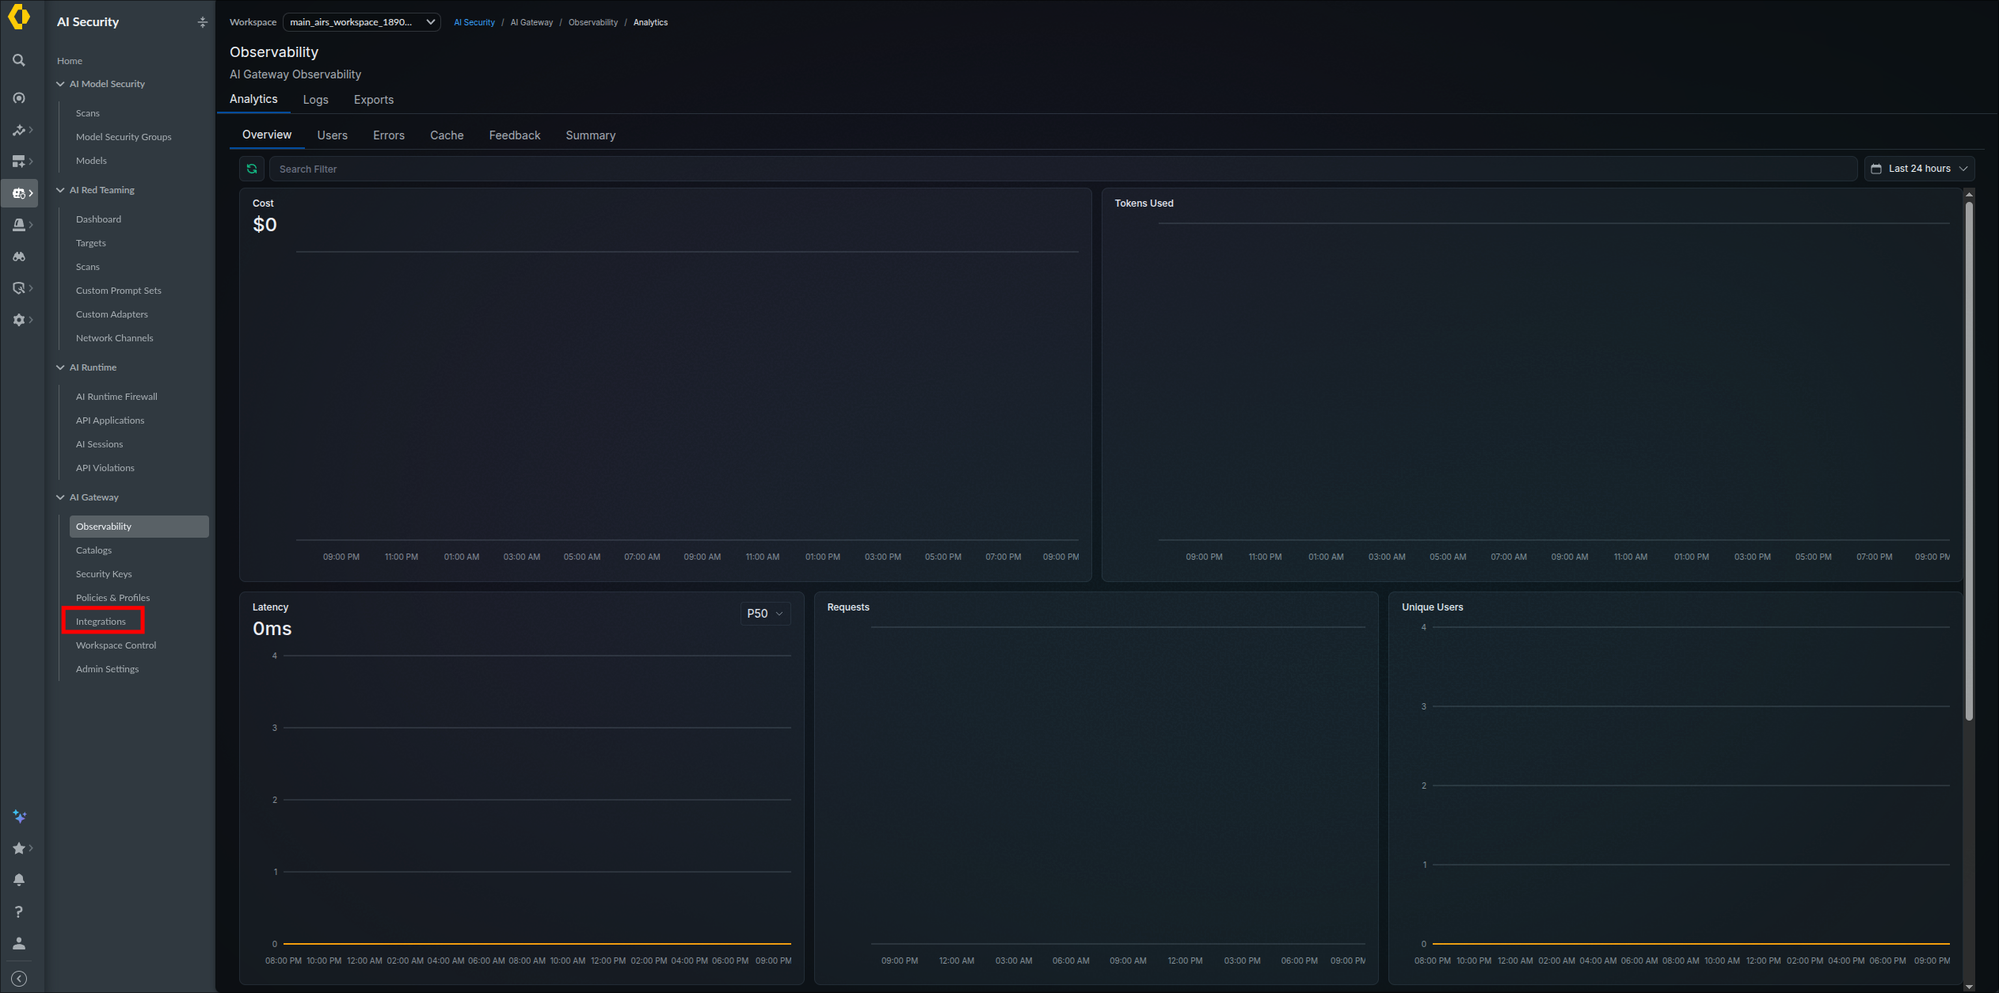The height and width of the screenshot is (993, 1999).
Task: Click the target-circle icon in the rail
Action: click(x=19, y=98)
